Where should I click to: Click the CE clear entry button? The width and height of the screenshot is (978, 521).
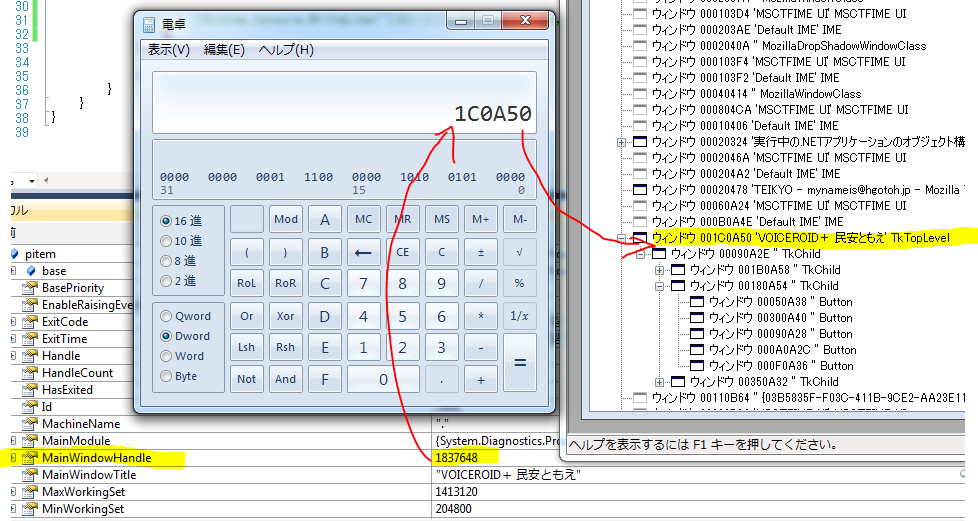(x=402, y=252)
